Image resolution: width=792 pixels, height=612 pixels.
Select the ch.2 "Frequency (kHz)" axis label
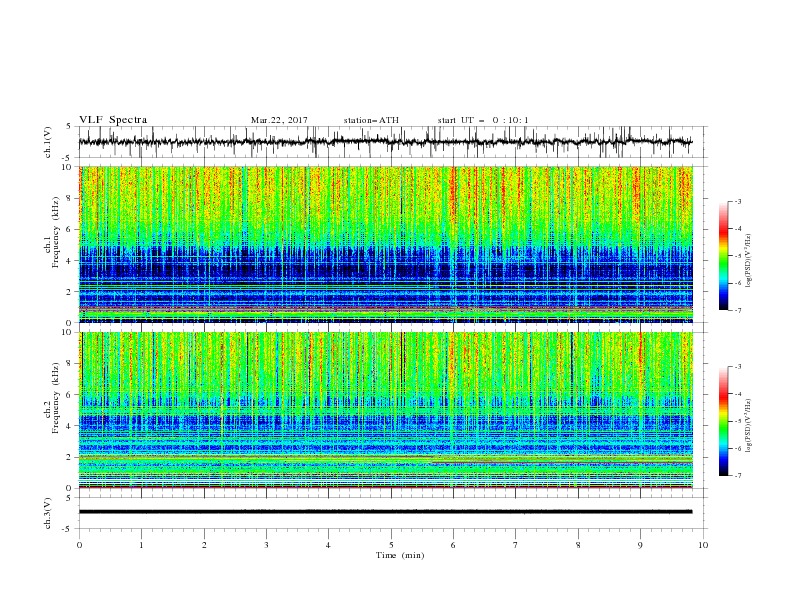tap(55, 397)
